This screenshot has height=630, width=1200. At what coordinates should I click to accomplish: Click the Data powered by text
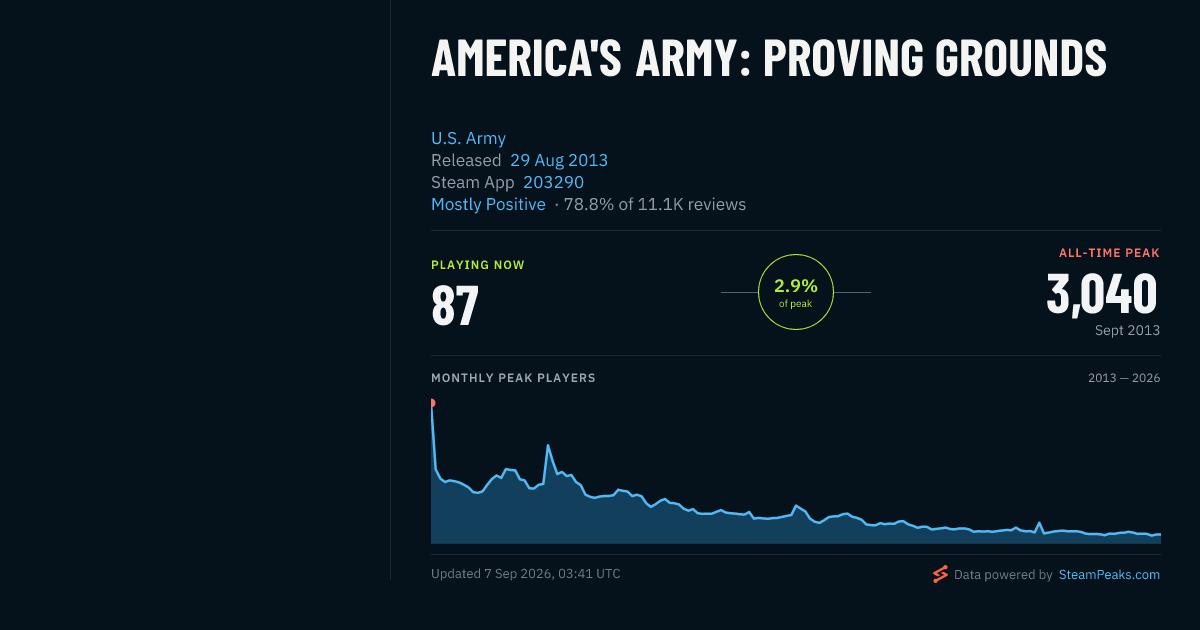1003,575
